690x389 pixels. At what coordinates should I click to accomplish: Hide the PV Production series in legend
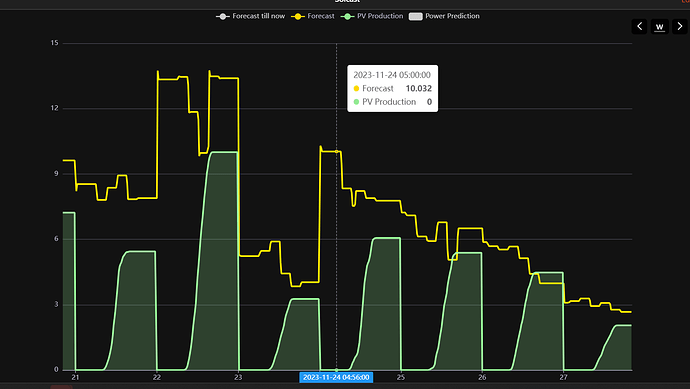(x=372, y=16)
